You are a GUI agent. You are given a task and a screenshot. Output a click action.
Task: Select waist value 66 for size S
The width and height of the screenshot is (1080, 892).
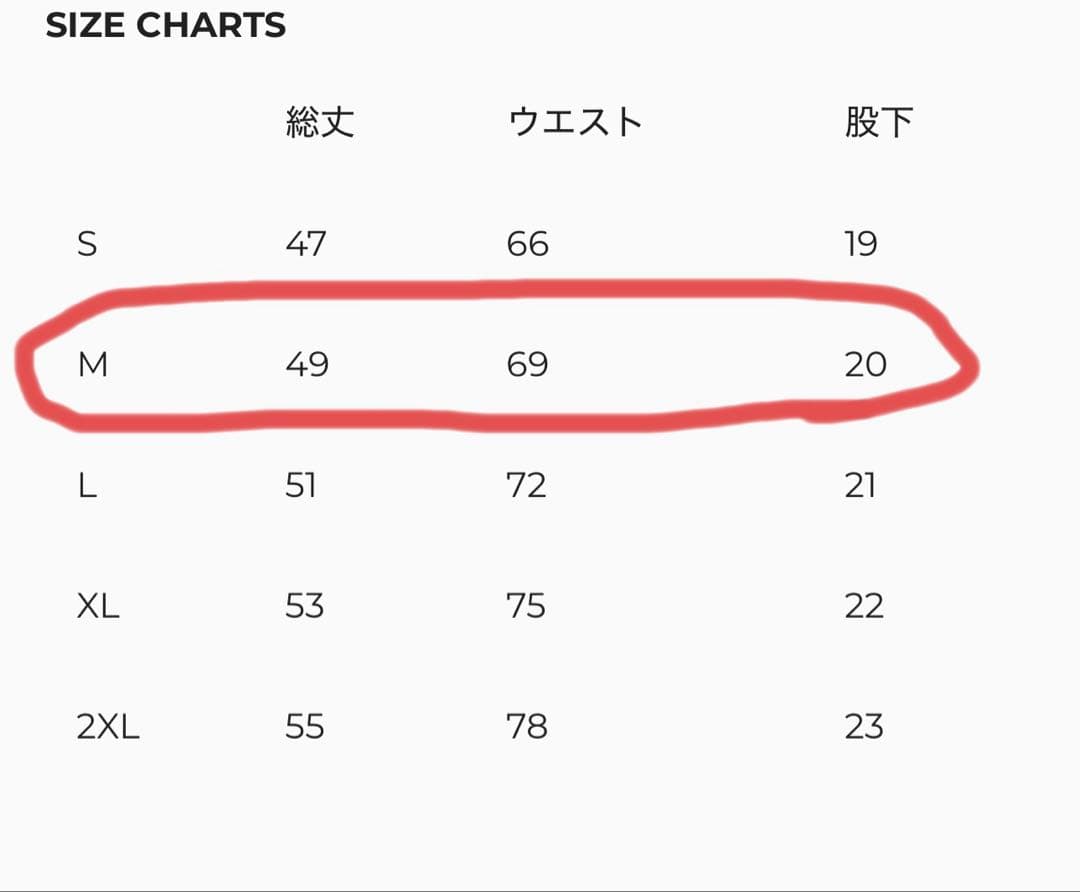pyautogui.click(x=527, y=244)
